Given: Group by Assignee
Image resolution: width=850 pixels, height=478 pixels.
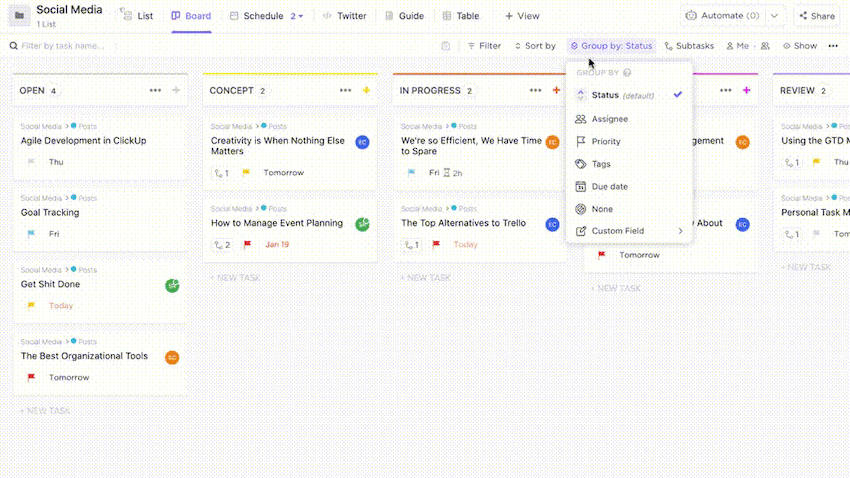Looking at the screenshot, I should (629, 119).
